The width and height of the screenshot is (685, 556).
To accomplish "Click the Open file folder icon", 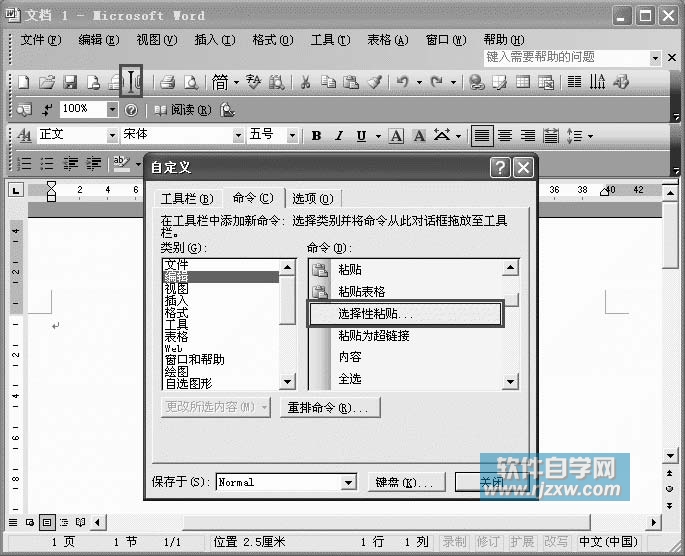I will pos(47,82).
